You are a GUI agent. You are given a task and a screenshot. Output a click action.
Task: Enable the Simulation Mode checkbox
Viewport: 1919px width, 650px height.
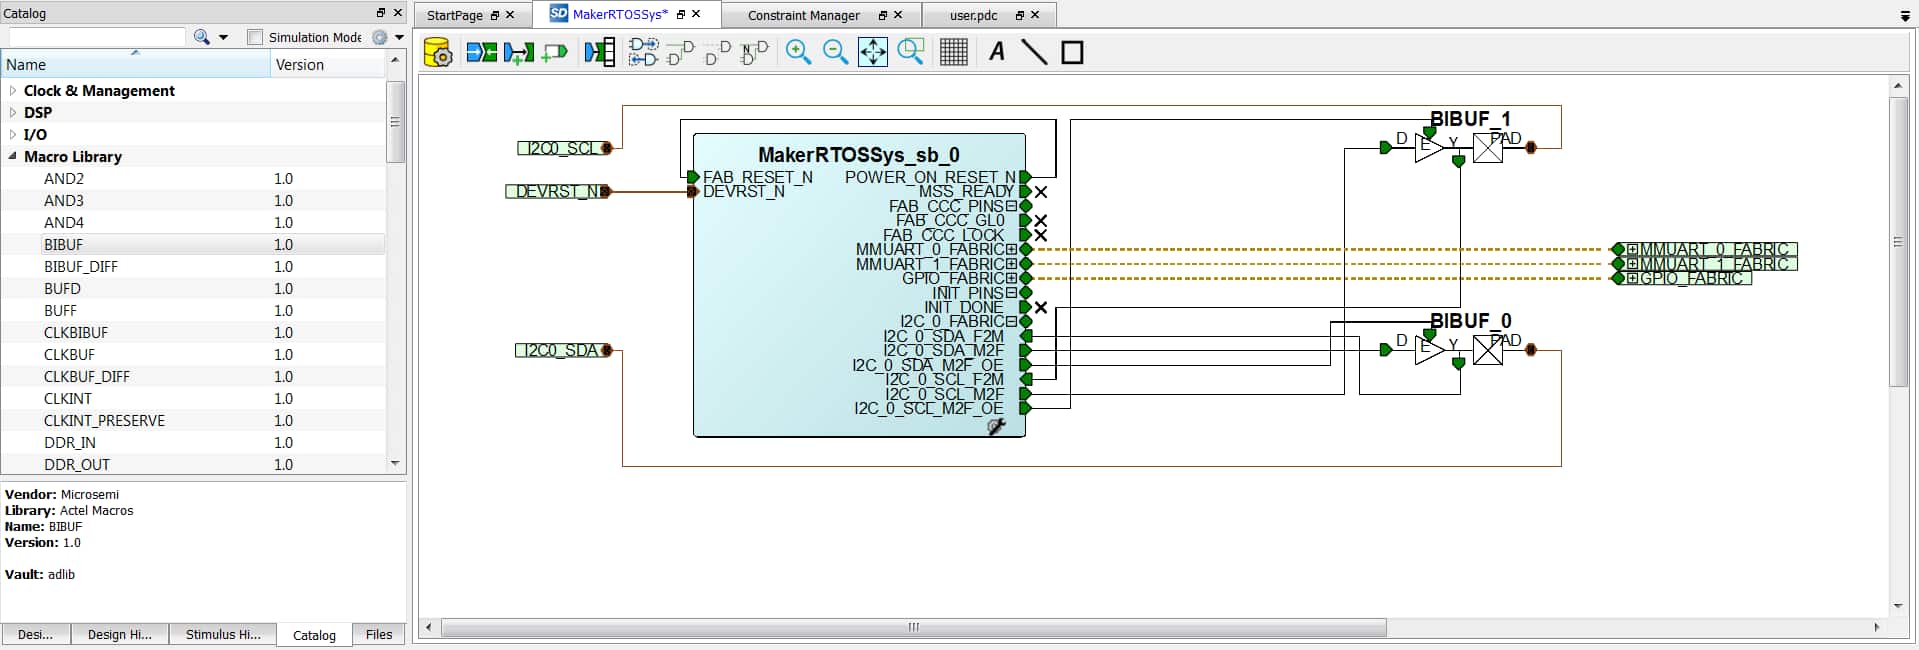click(255, 37)
